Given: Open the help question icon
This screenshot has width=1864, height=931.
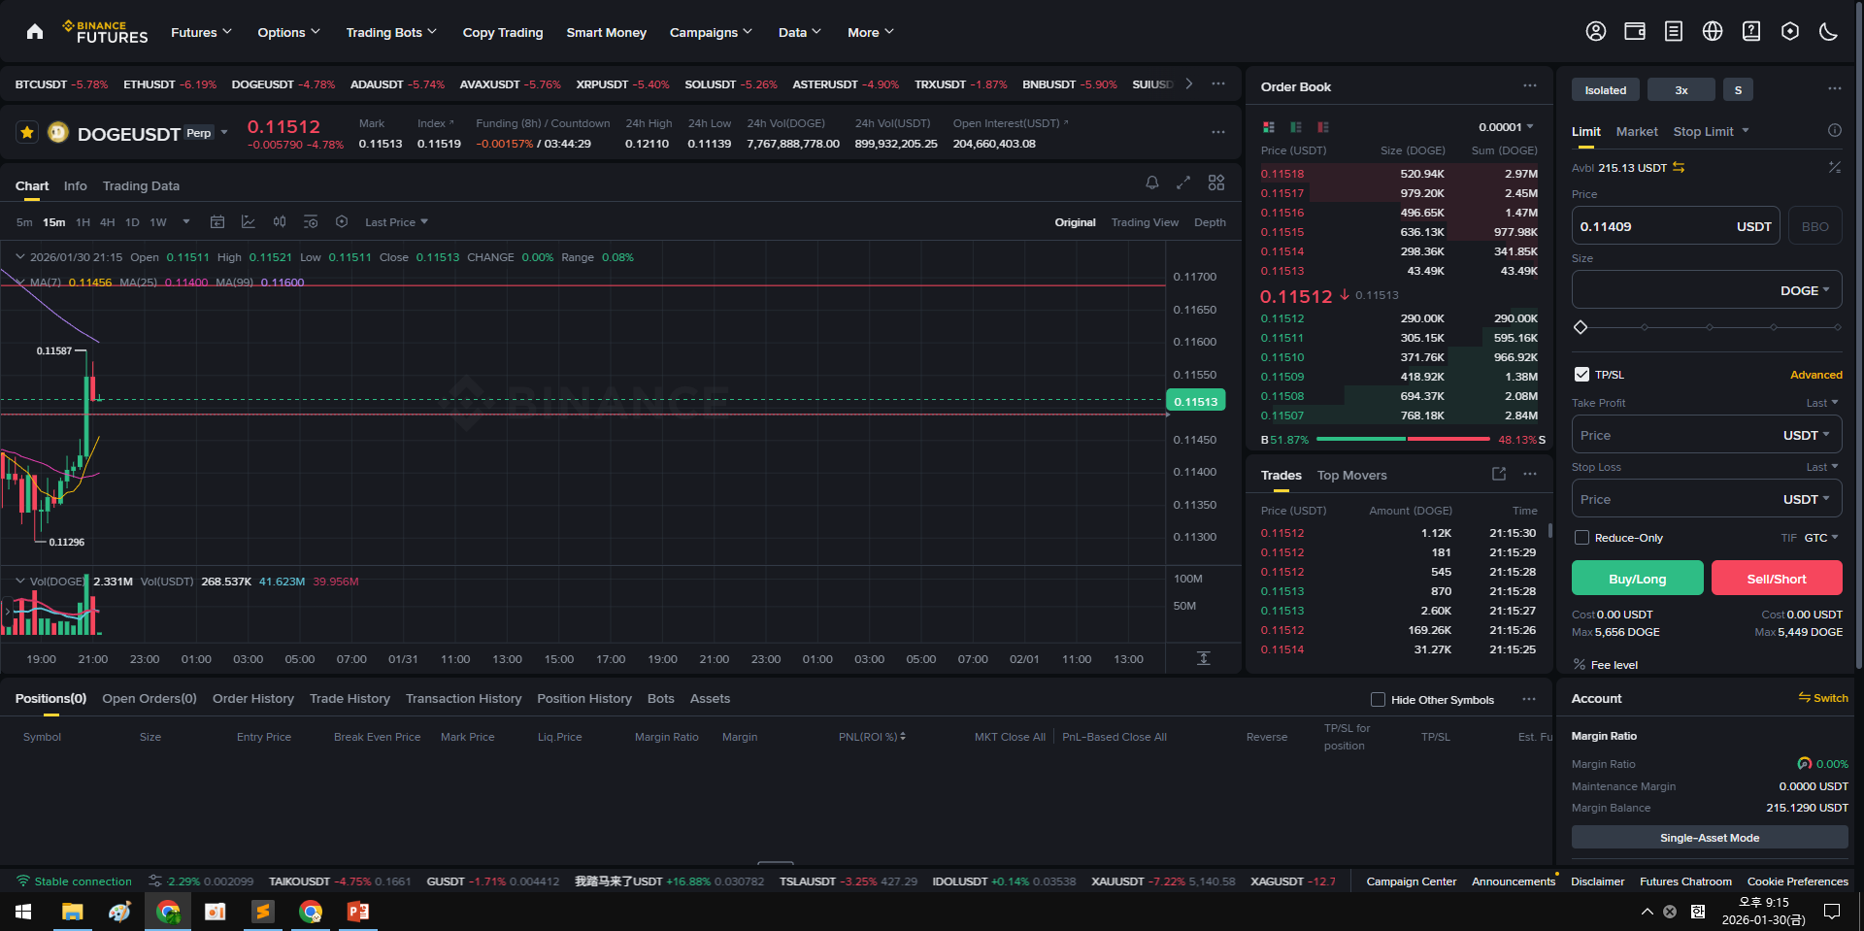Looking at the screenshot, I should tap(1751, 32).
